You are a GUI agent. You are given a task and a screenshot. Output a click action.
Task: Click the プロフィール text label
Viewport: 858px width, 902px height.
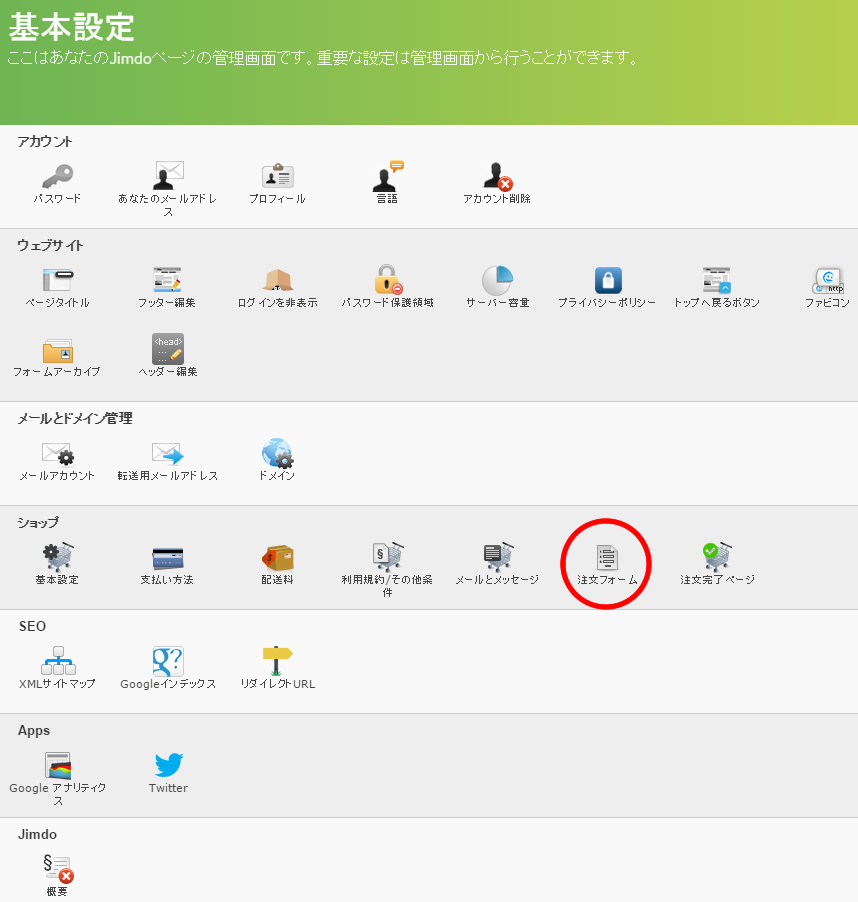pos(277,198)
